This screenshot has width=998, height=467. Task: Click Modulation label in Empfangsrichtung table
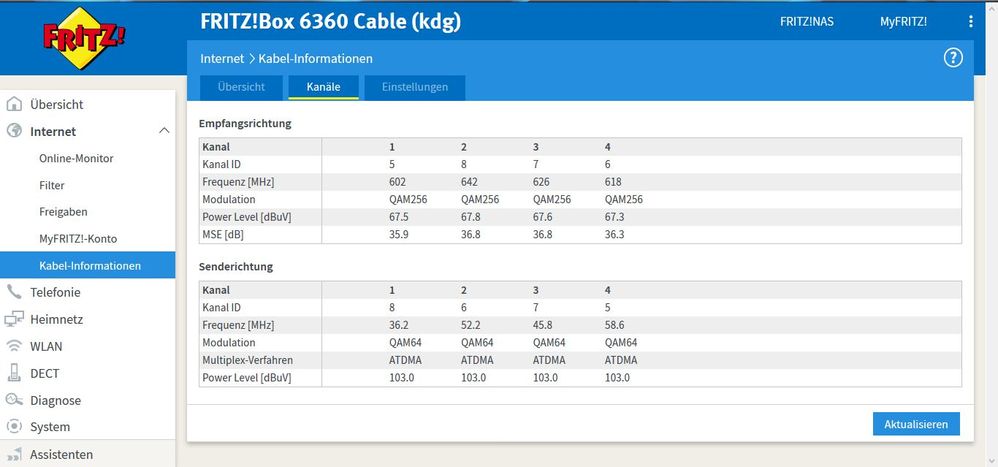pyautogui.click(x=228, y=199)
